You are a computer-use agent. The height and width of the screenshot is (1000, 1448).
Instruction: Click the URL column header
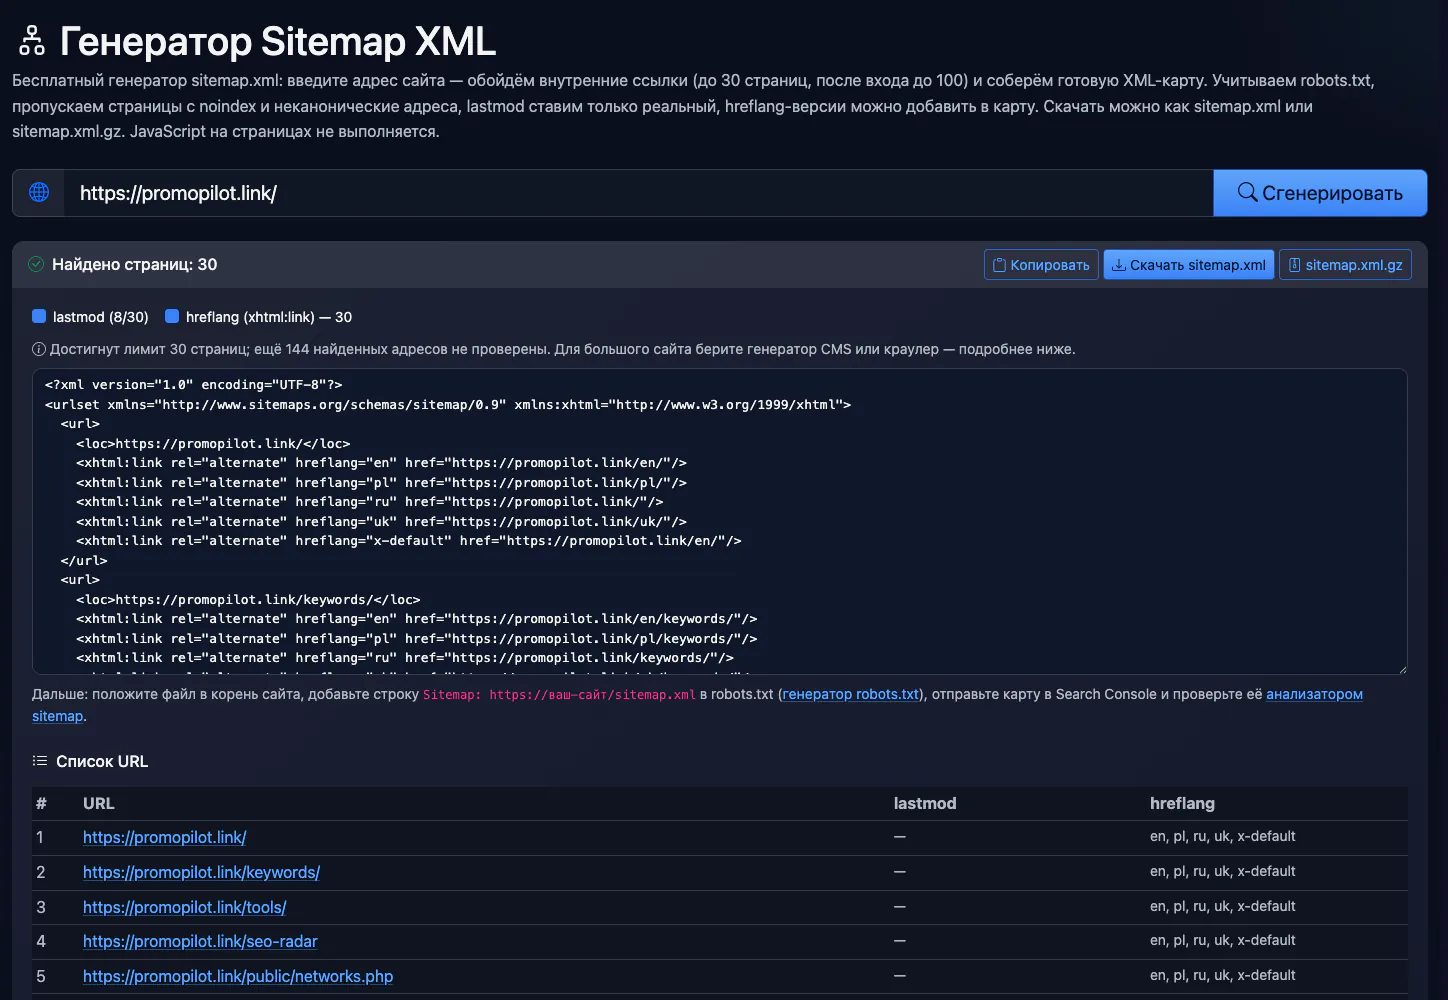click(x=99, y=803)
